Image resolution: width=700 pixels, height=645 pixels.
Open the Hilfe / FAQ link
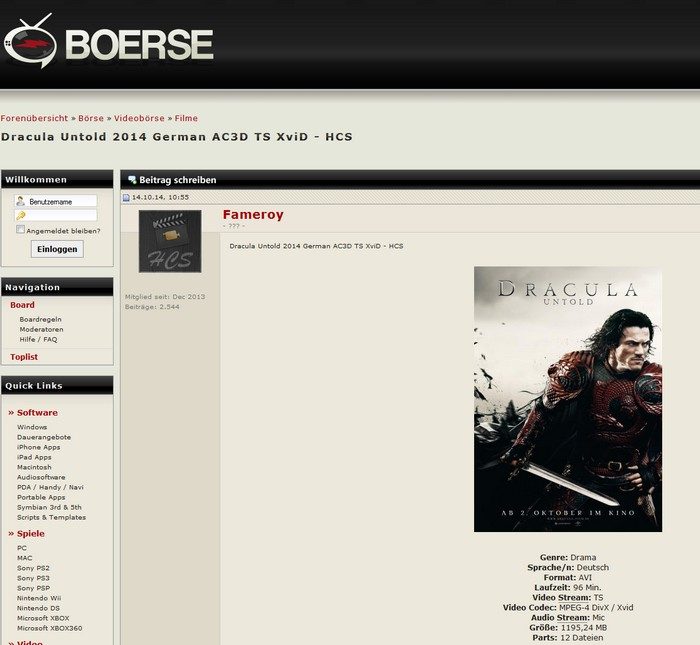(40, 339)
